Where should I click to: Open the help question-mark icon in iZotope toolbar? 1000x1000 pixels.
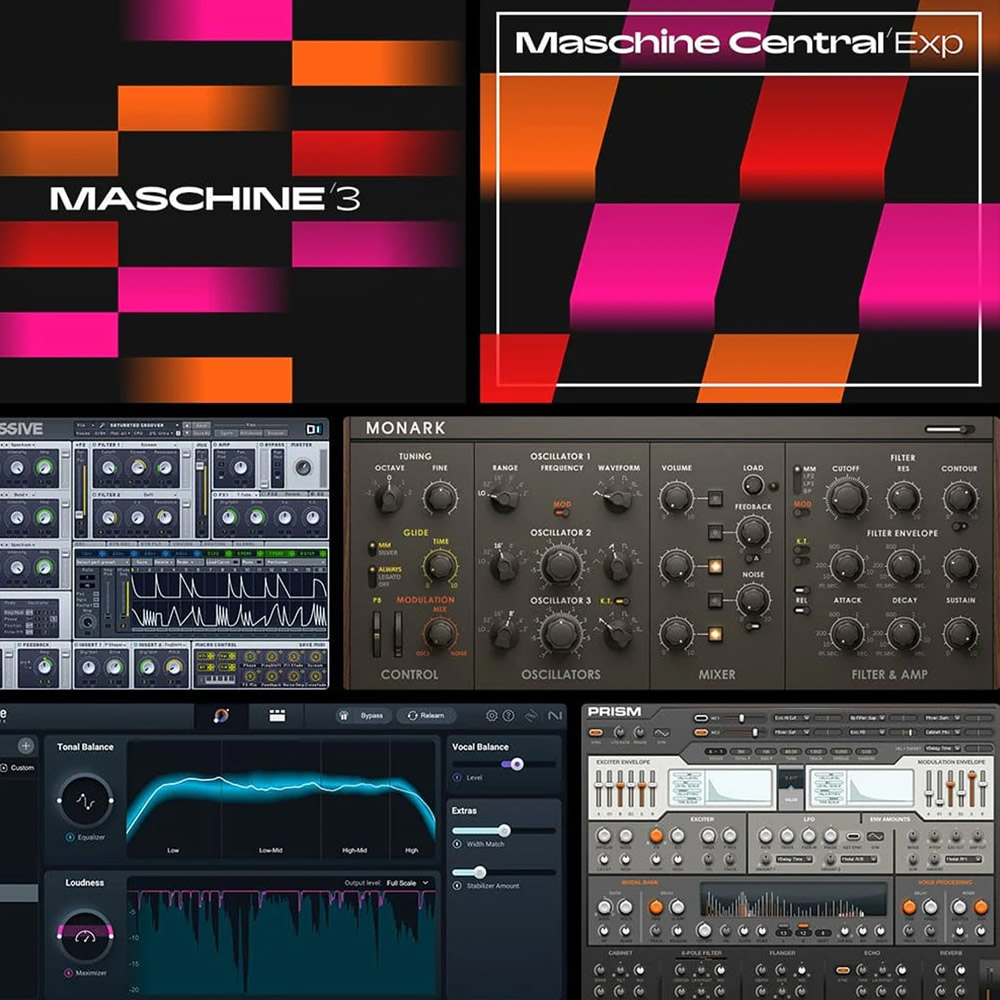point(510,715)
